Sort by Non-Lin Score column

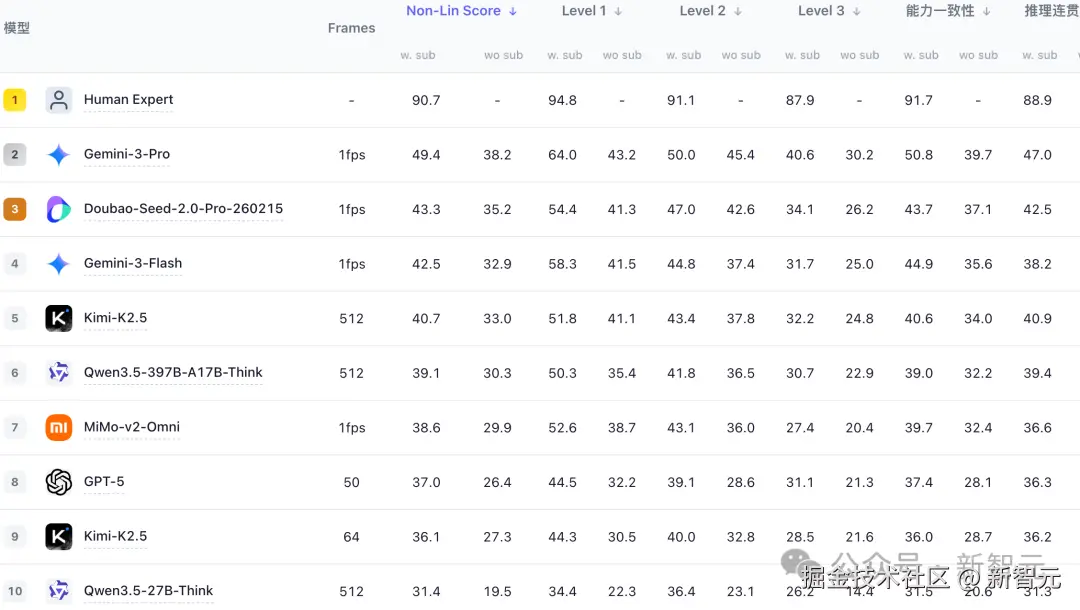point(461,11)
